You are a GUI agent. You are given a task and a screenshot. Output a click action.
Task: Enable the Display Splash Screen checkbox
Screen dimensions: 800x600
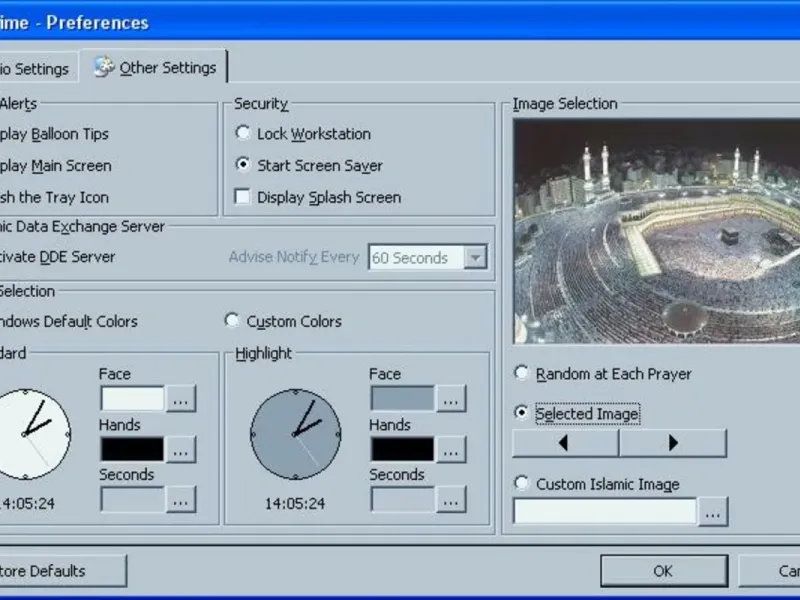242,196
